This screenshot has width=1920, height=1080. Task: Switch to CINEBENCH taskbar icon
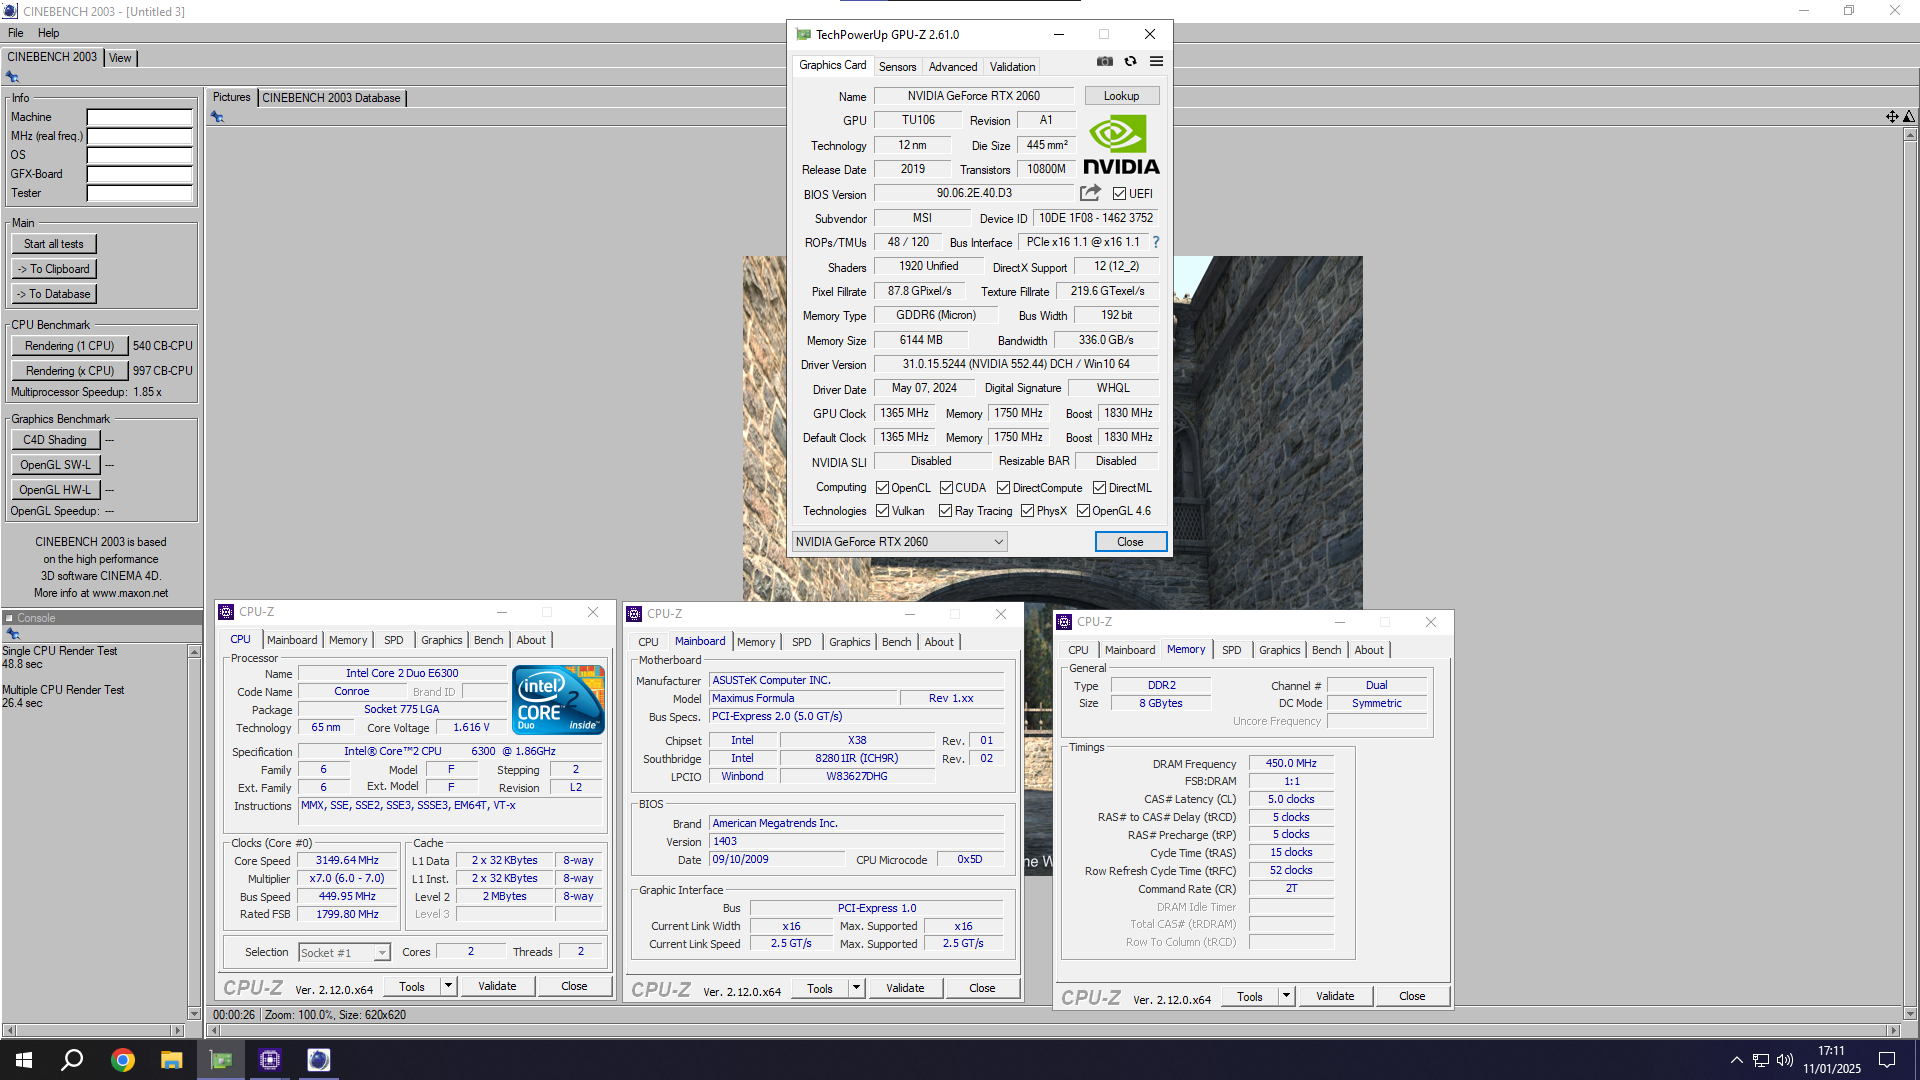click(319, 1060)
